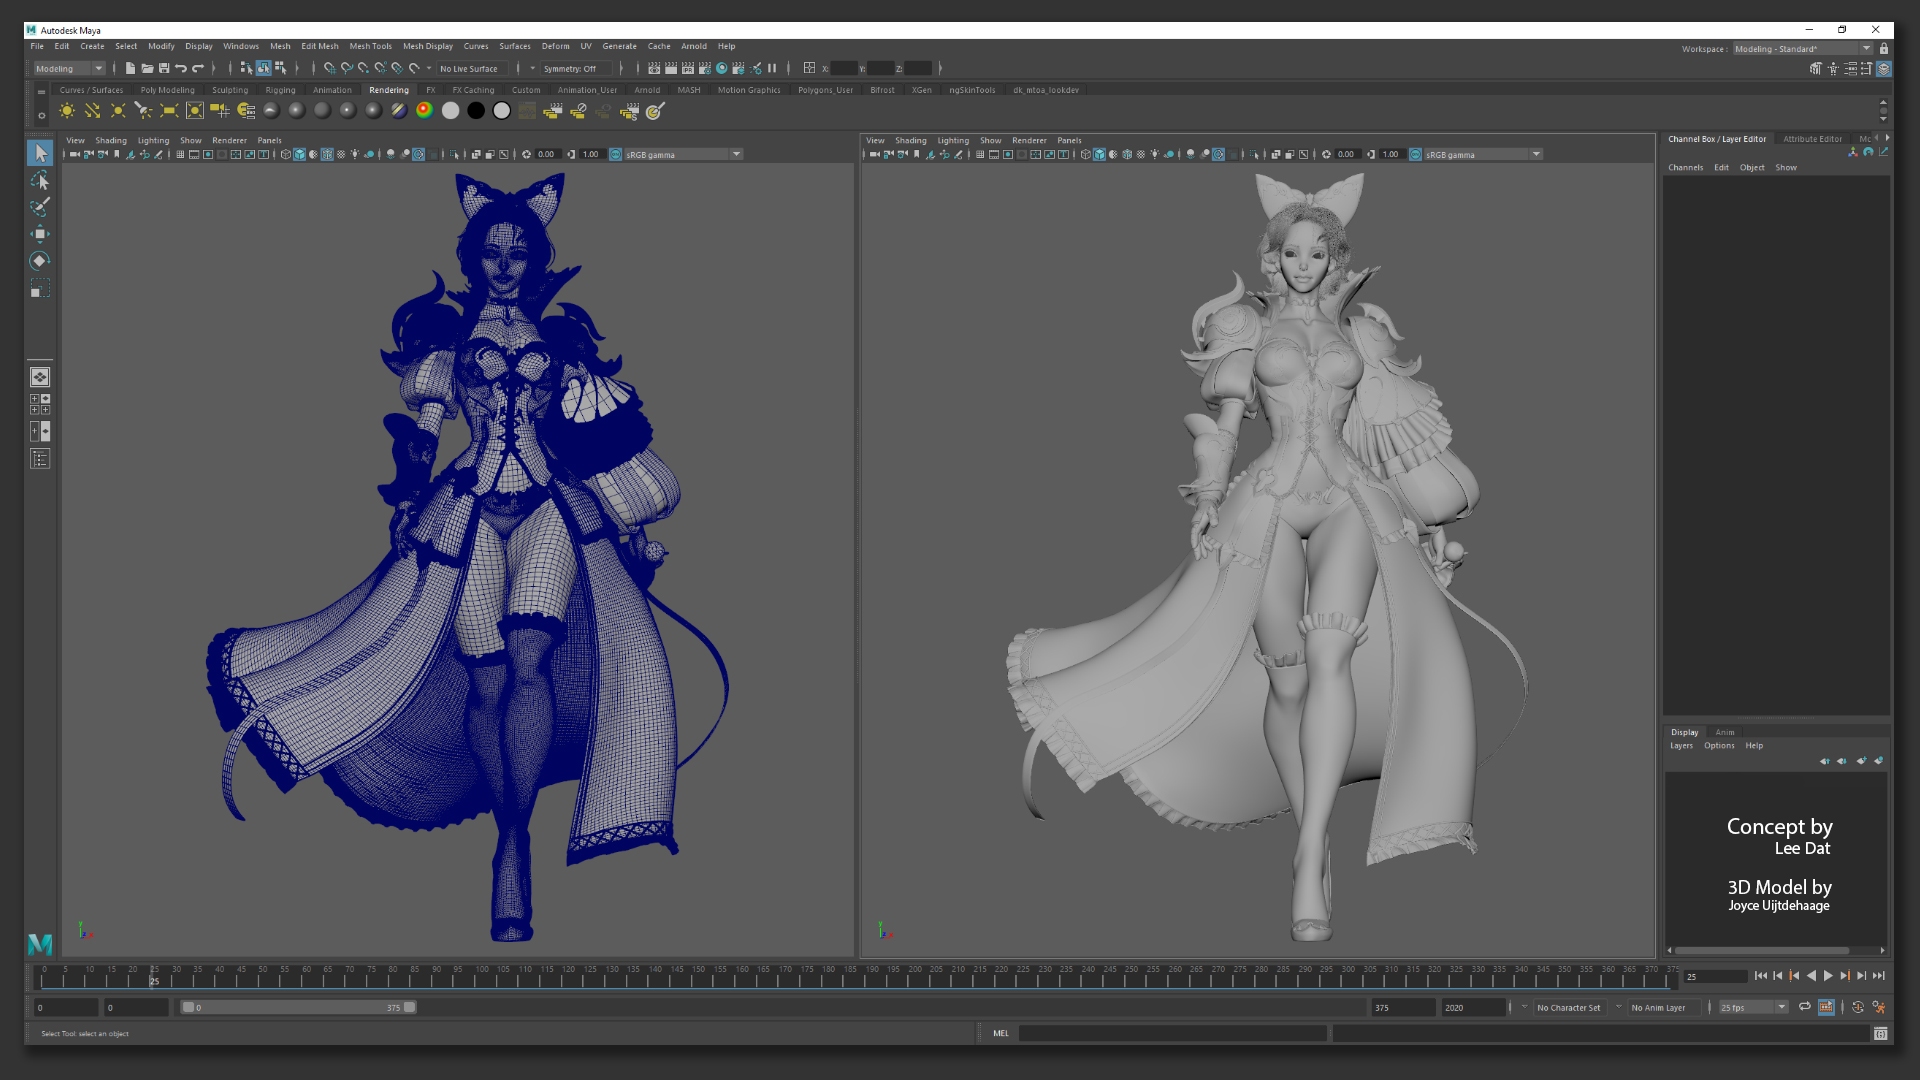Image resolution: width=1920 pixels, height=1080 pixels.
Task: Open render view clapperboard icon
Action: pyautogui.click(x=654, y=68)
